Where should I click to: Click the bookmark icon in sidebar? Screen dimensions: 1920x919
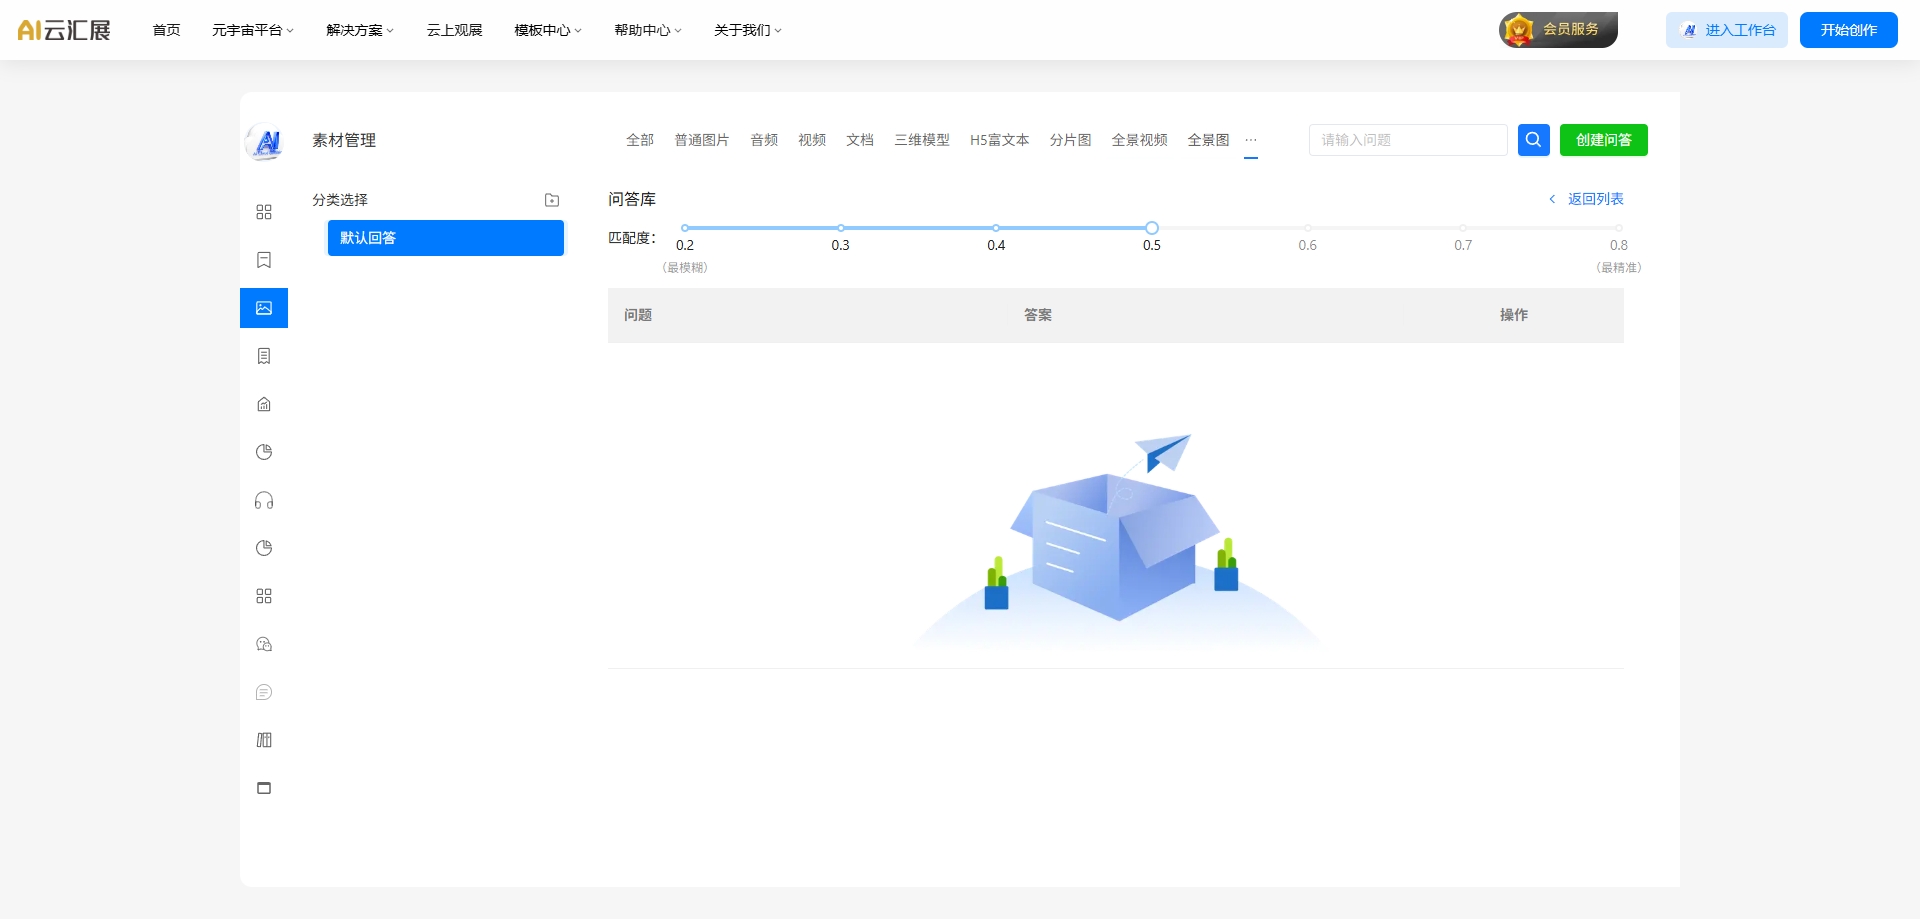pos(264,260)
